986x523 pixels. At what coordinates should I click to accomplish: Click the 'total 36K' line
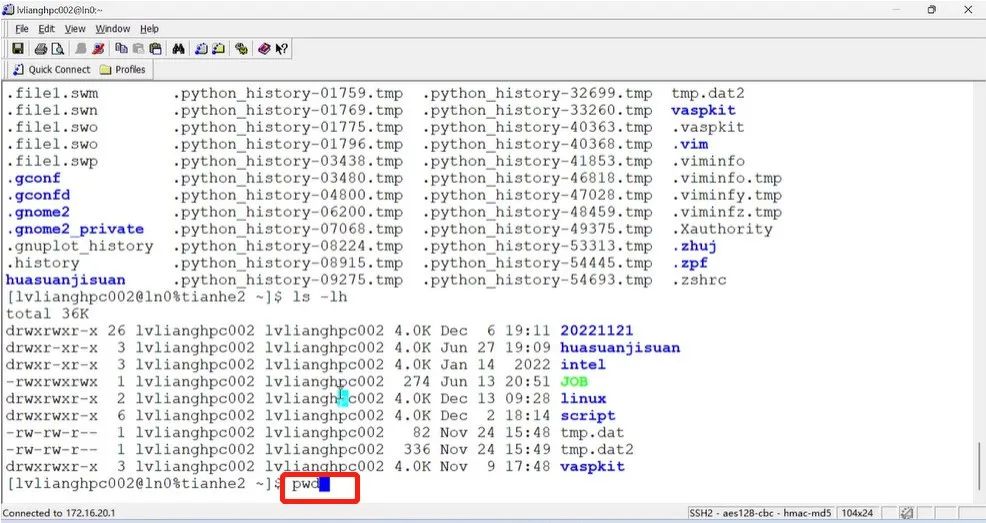point(48,314)
